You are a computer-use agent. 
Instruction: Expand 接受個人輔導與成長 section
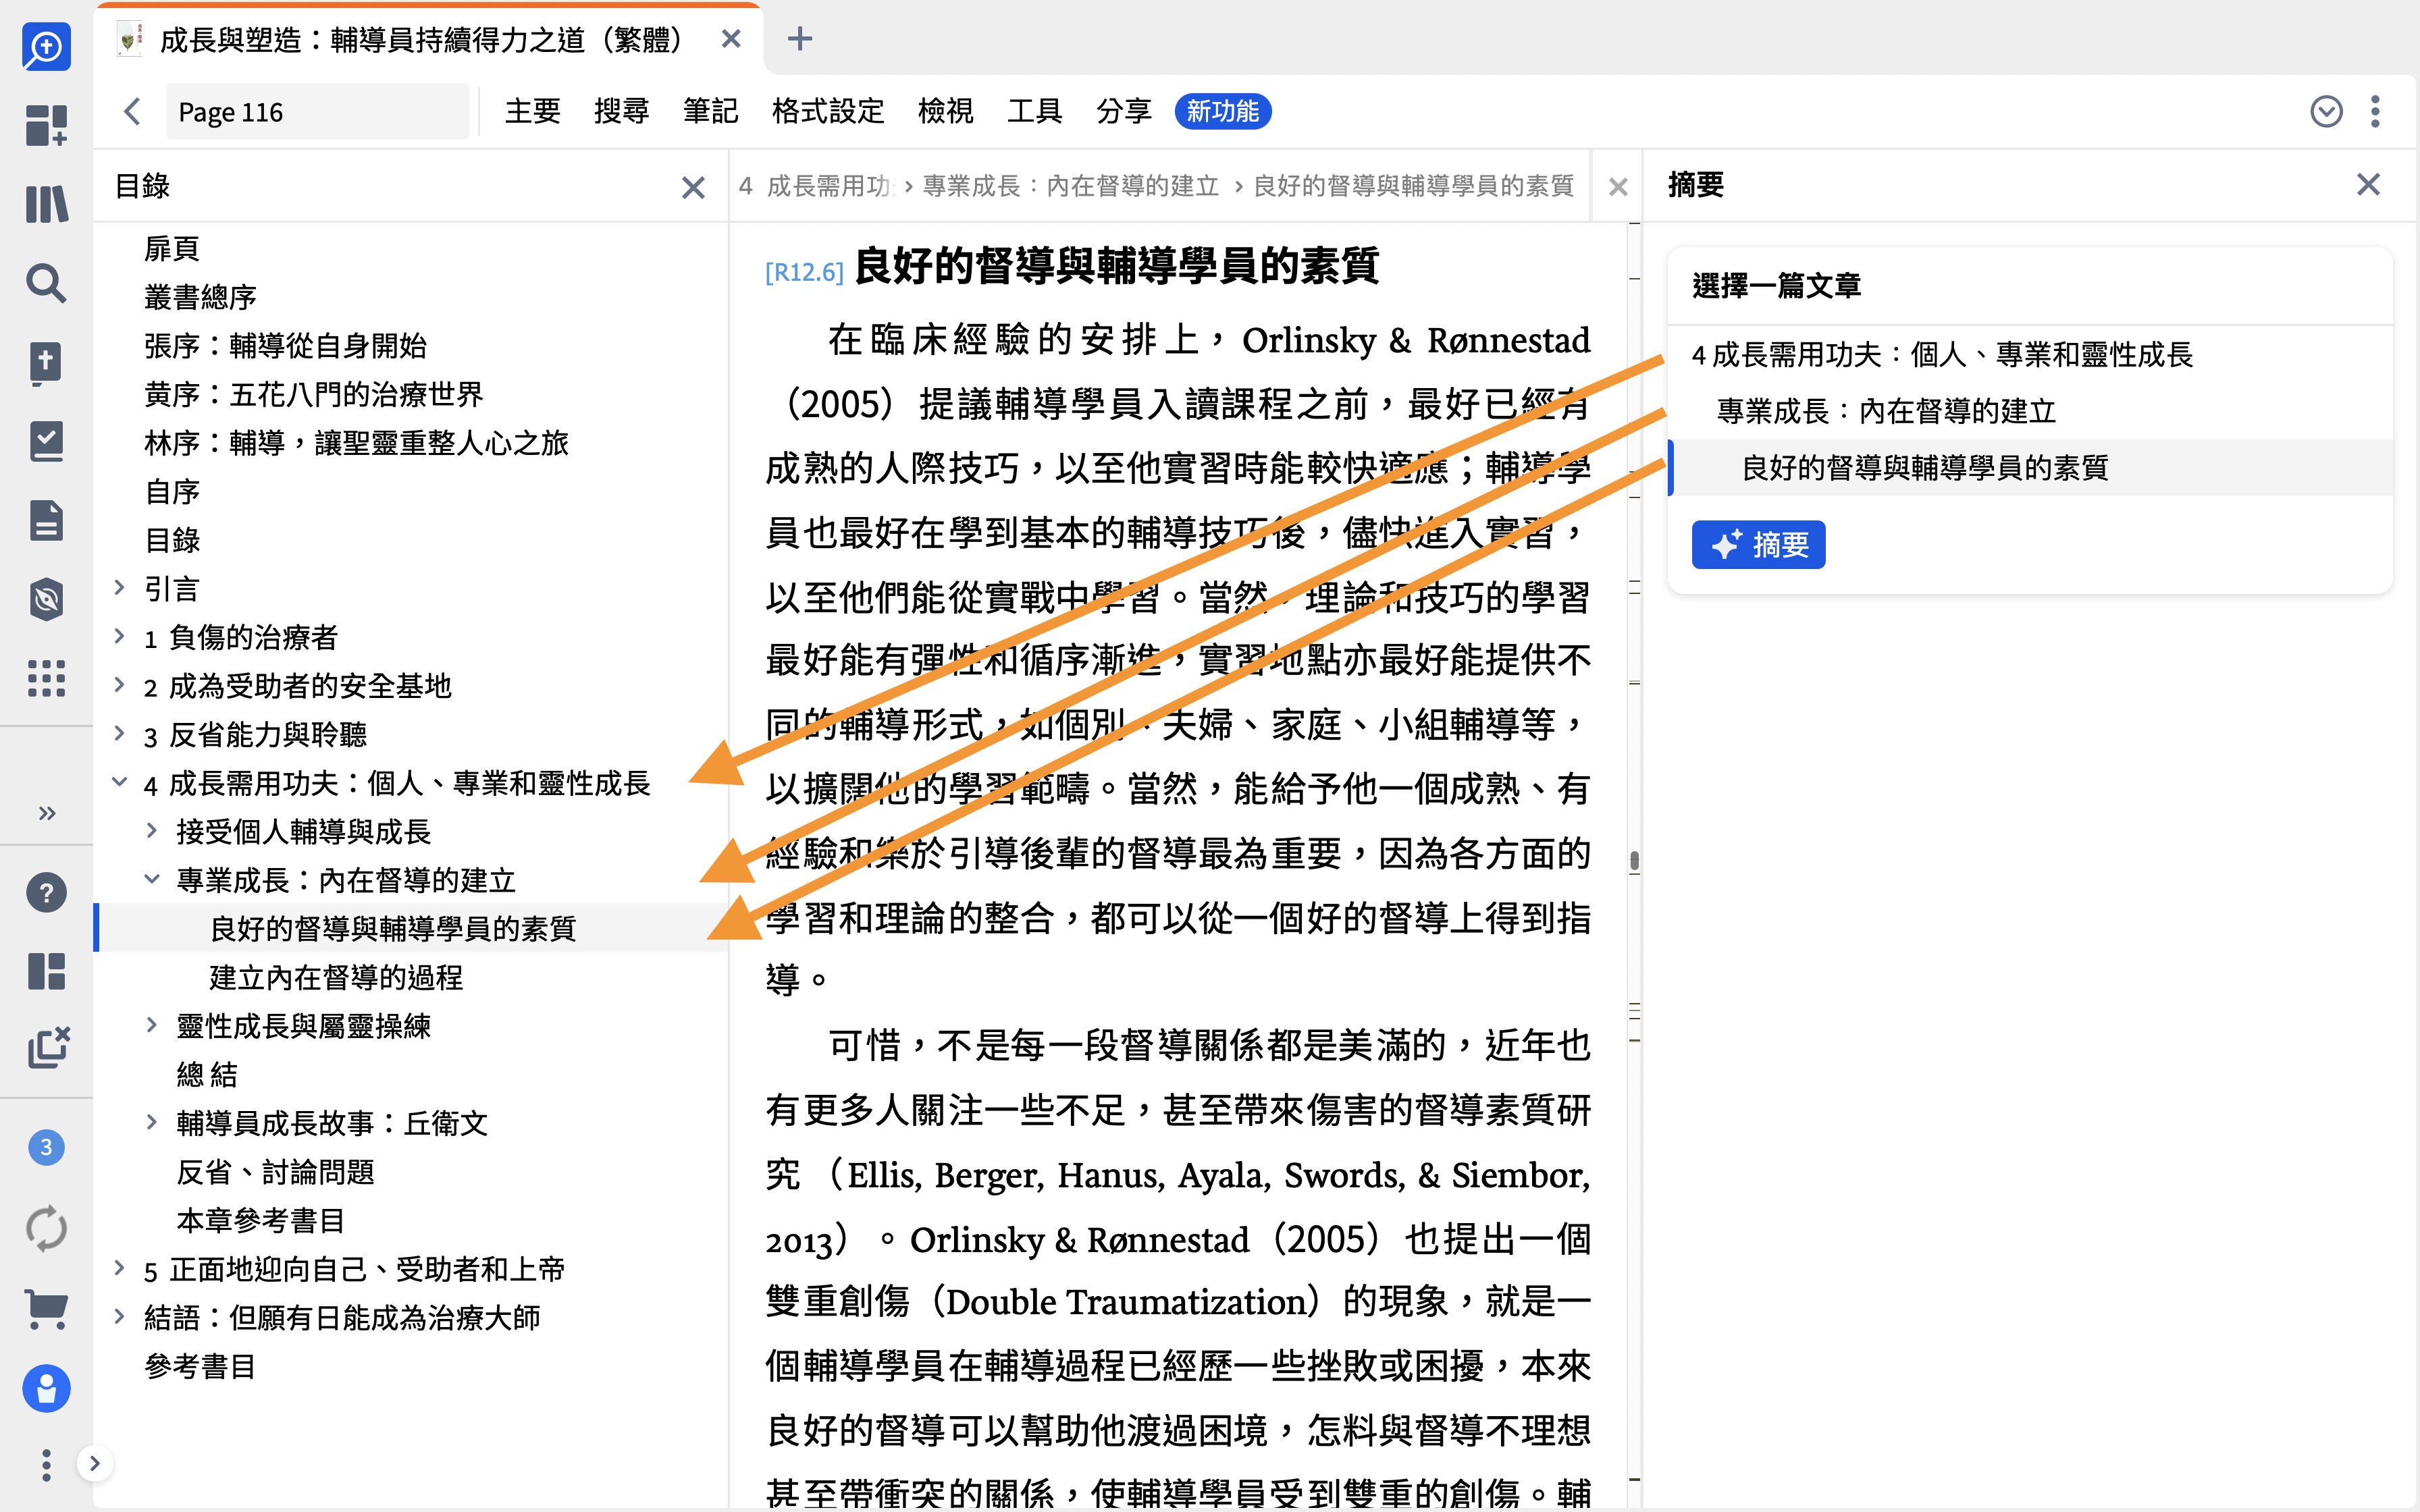click(x=151, y=830)
